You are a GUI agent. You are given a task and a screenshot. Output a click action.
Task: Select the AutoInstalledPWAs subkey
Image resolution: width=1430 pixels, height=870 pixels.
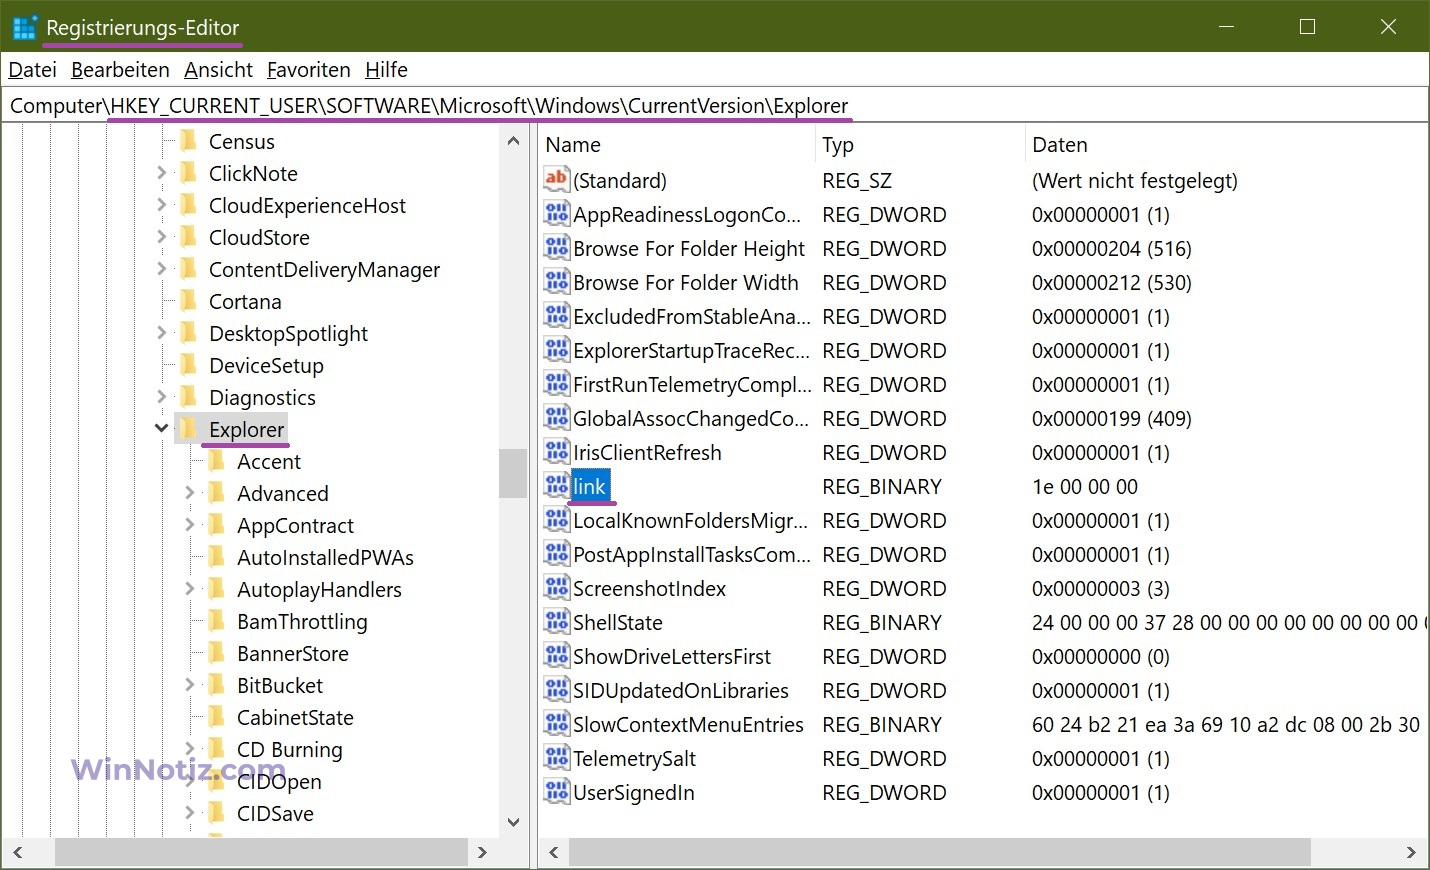point(325,557)
